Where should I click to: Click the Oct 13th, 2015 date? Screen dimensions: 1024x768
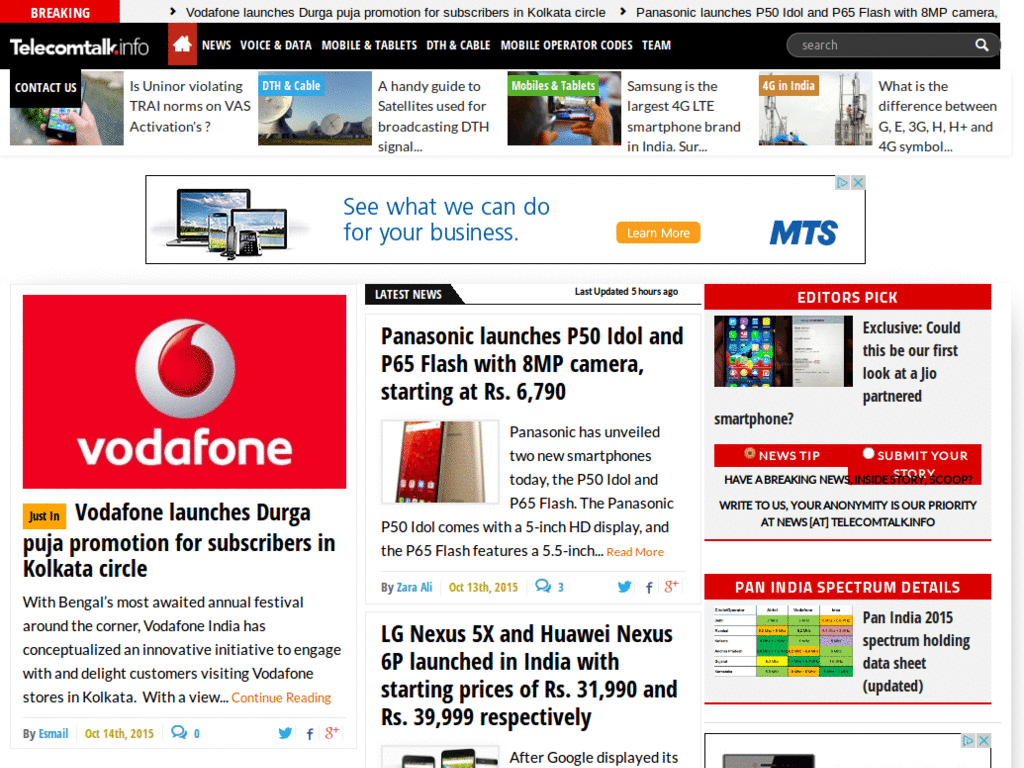pyautogui.click(x=483, y=587)
